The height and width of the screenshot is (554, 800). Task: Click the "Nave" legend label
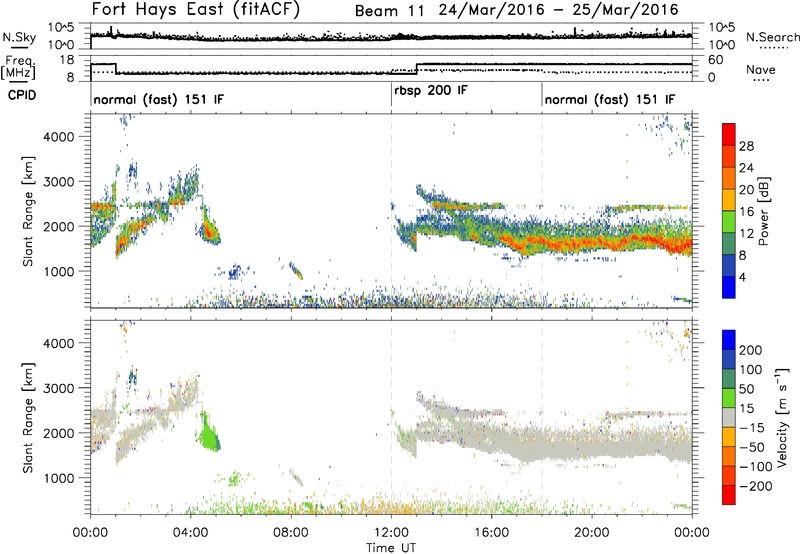pos(761,69)
